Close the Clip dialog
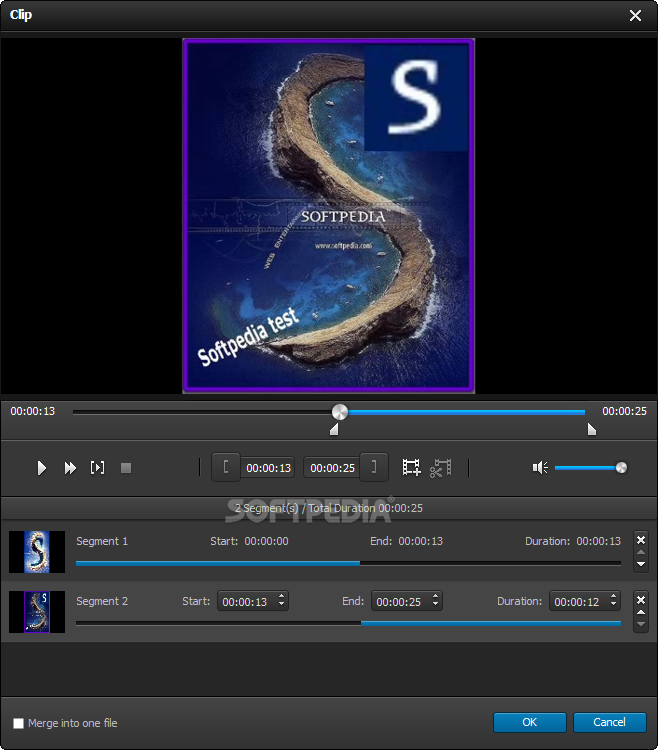Screen dimensions: 658x750 point(635,16)
